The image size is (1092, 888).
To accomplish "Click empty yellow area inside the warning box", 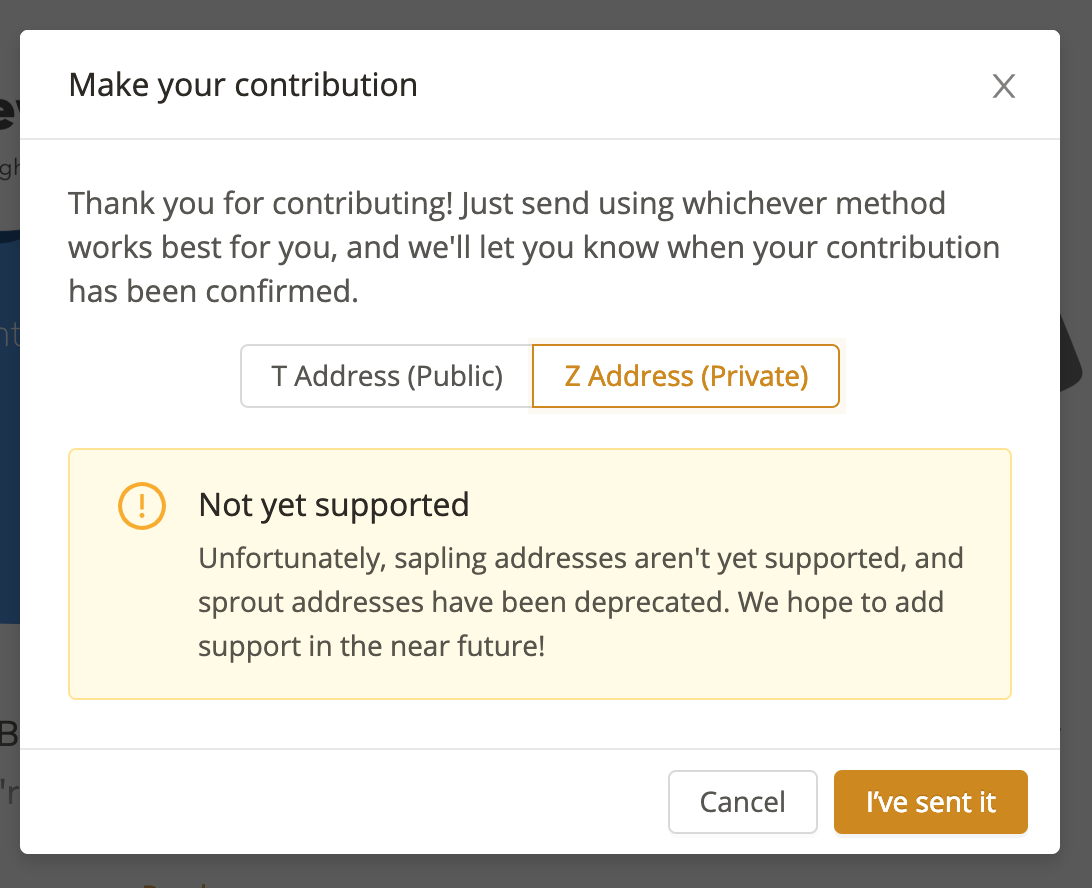I will pyautogui.click(x=800, y=670).
